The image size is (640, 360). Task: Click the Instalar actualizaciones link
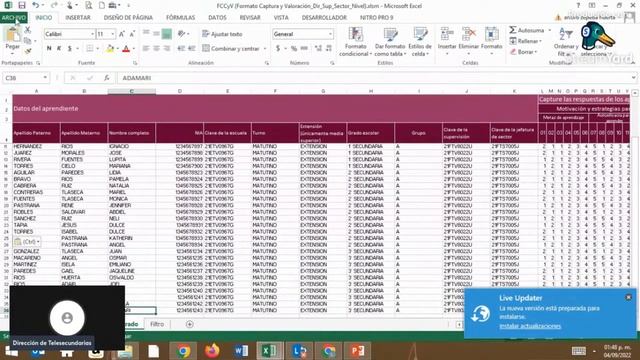(530, 326)
